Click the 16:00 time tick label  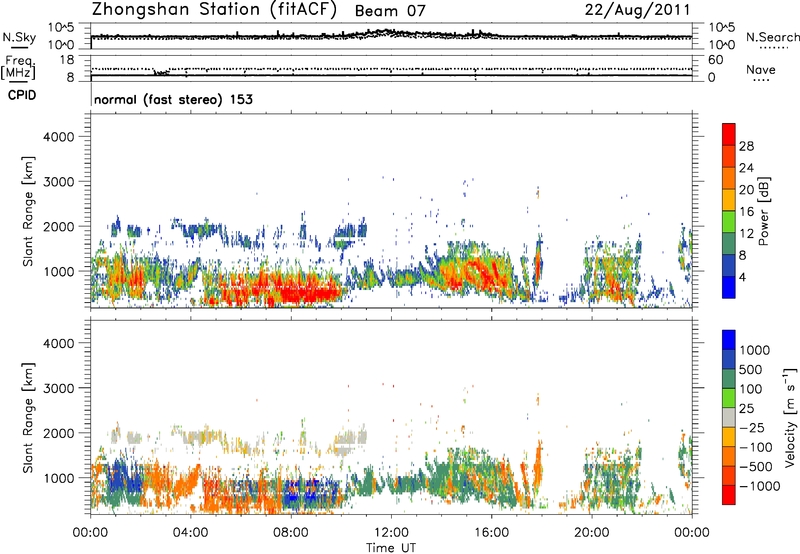491,533
